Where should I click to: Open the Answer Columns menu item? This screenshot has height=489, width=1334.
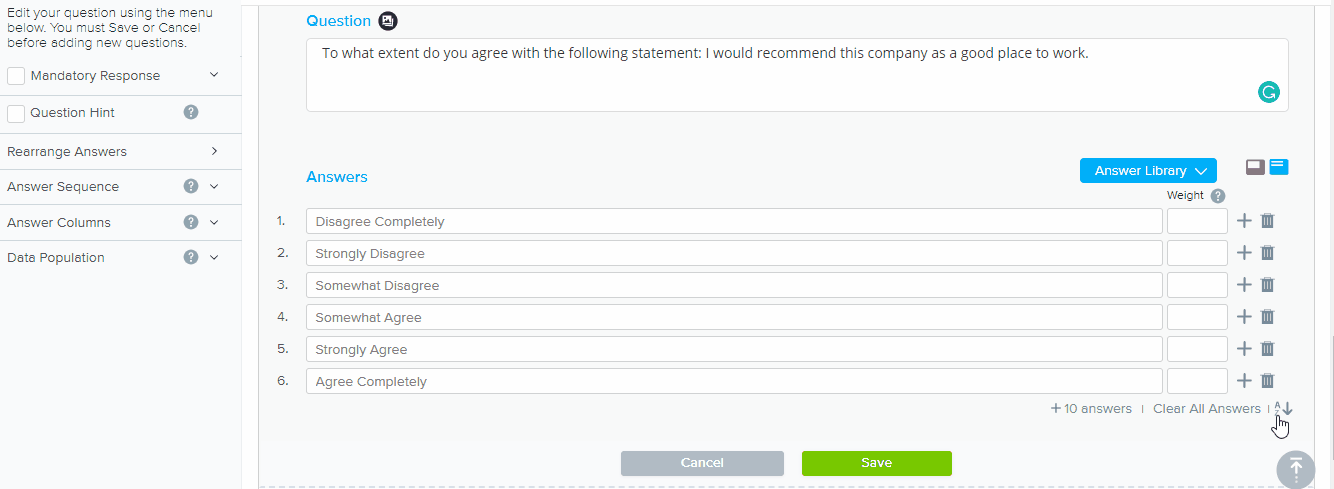[x=214, y=223]
